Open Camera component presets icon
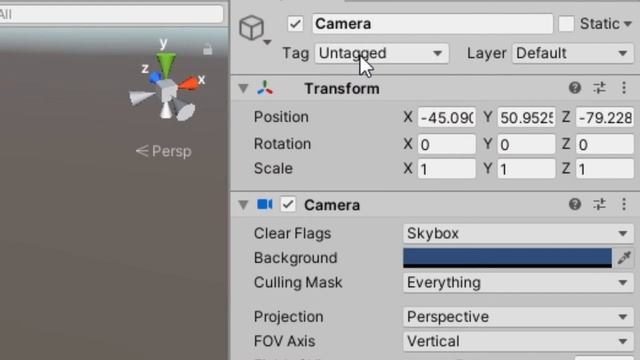Screen dimensions: 640x360 599,204
